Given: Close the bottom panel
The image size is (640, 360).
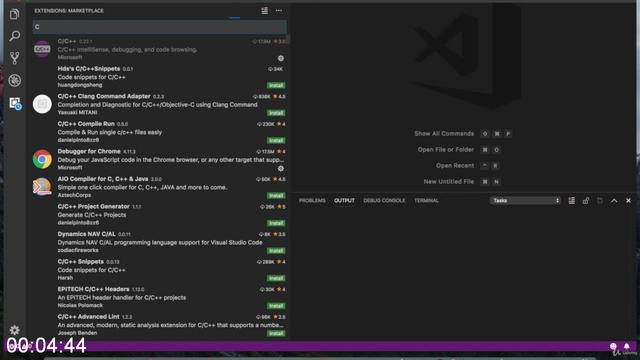Looking at the screenshot, I should coord(628,200).
